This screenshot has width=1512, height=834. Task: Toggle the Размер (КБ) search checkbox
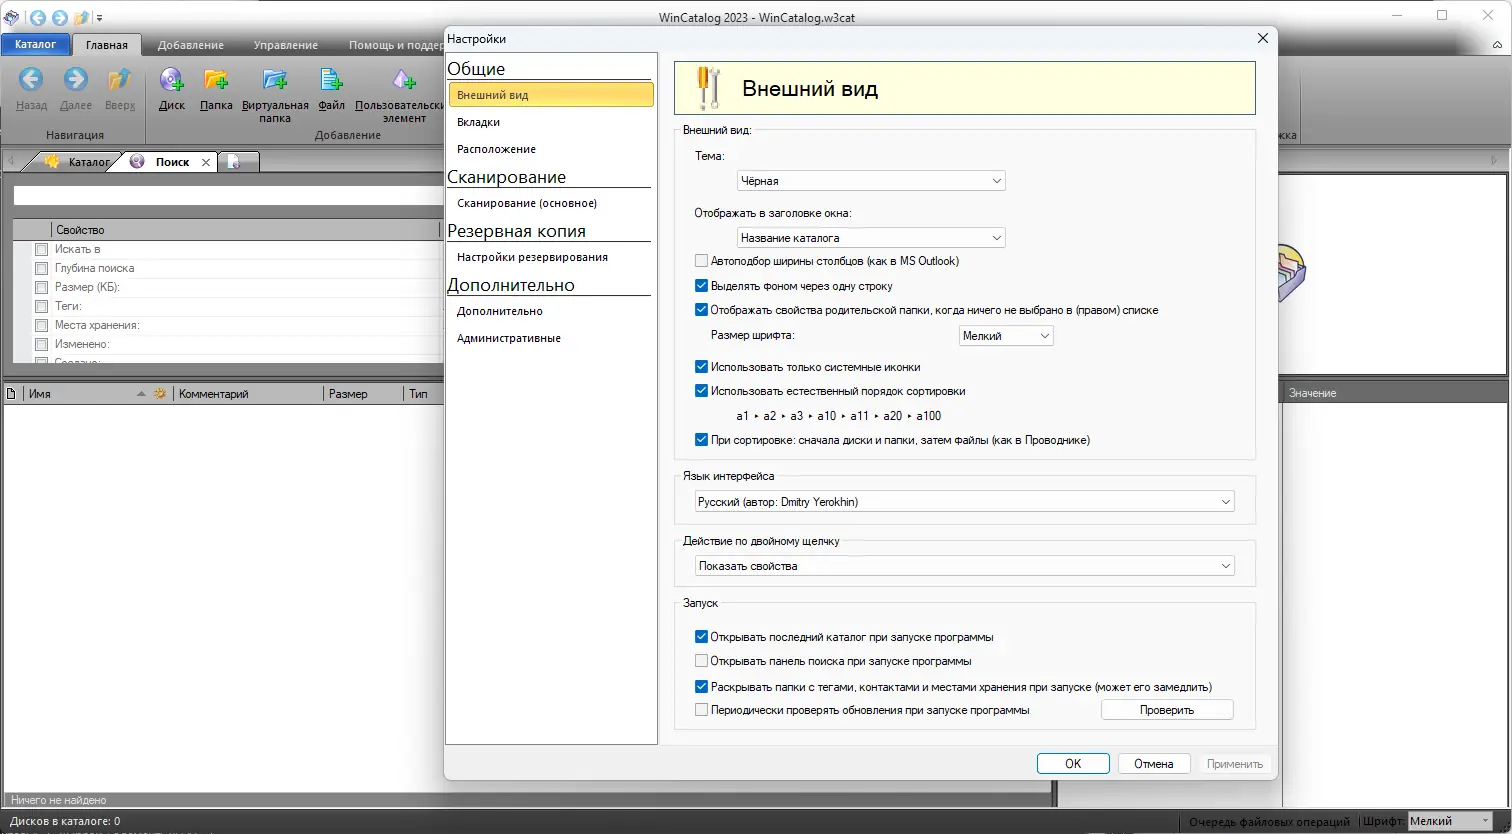41,287
